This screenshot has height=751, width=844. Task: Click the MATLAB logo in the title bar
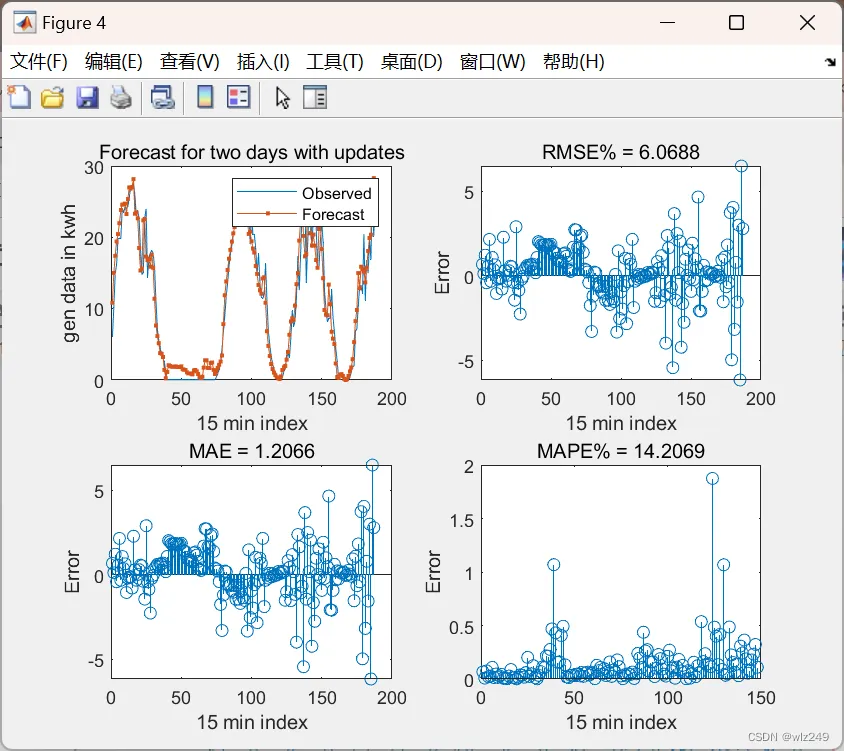click(25, 23)
